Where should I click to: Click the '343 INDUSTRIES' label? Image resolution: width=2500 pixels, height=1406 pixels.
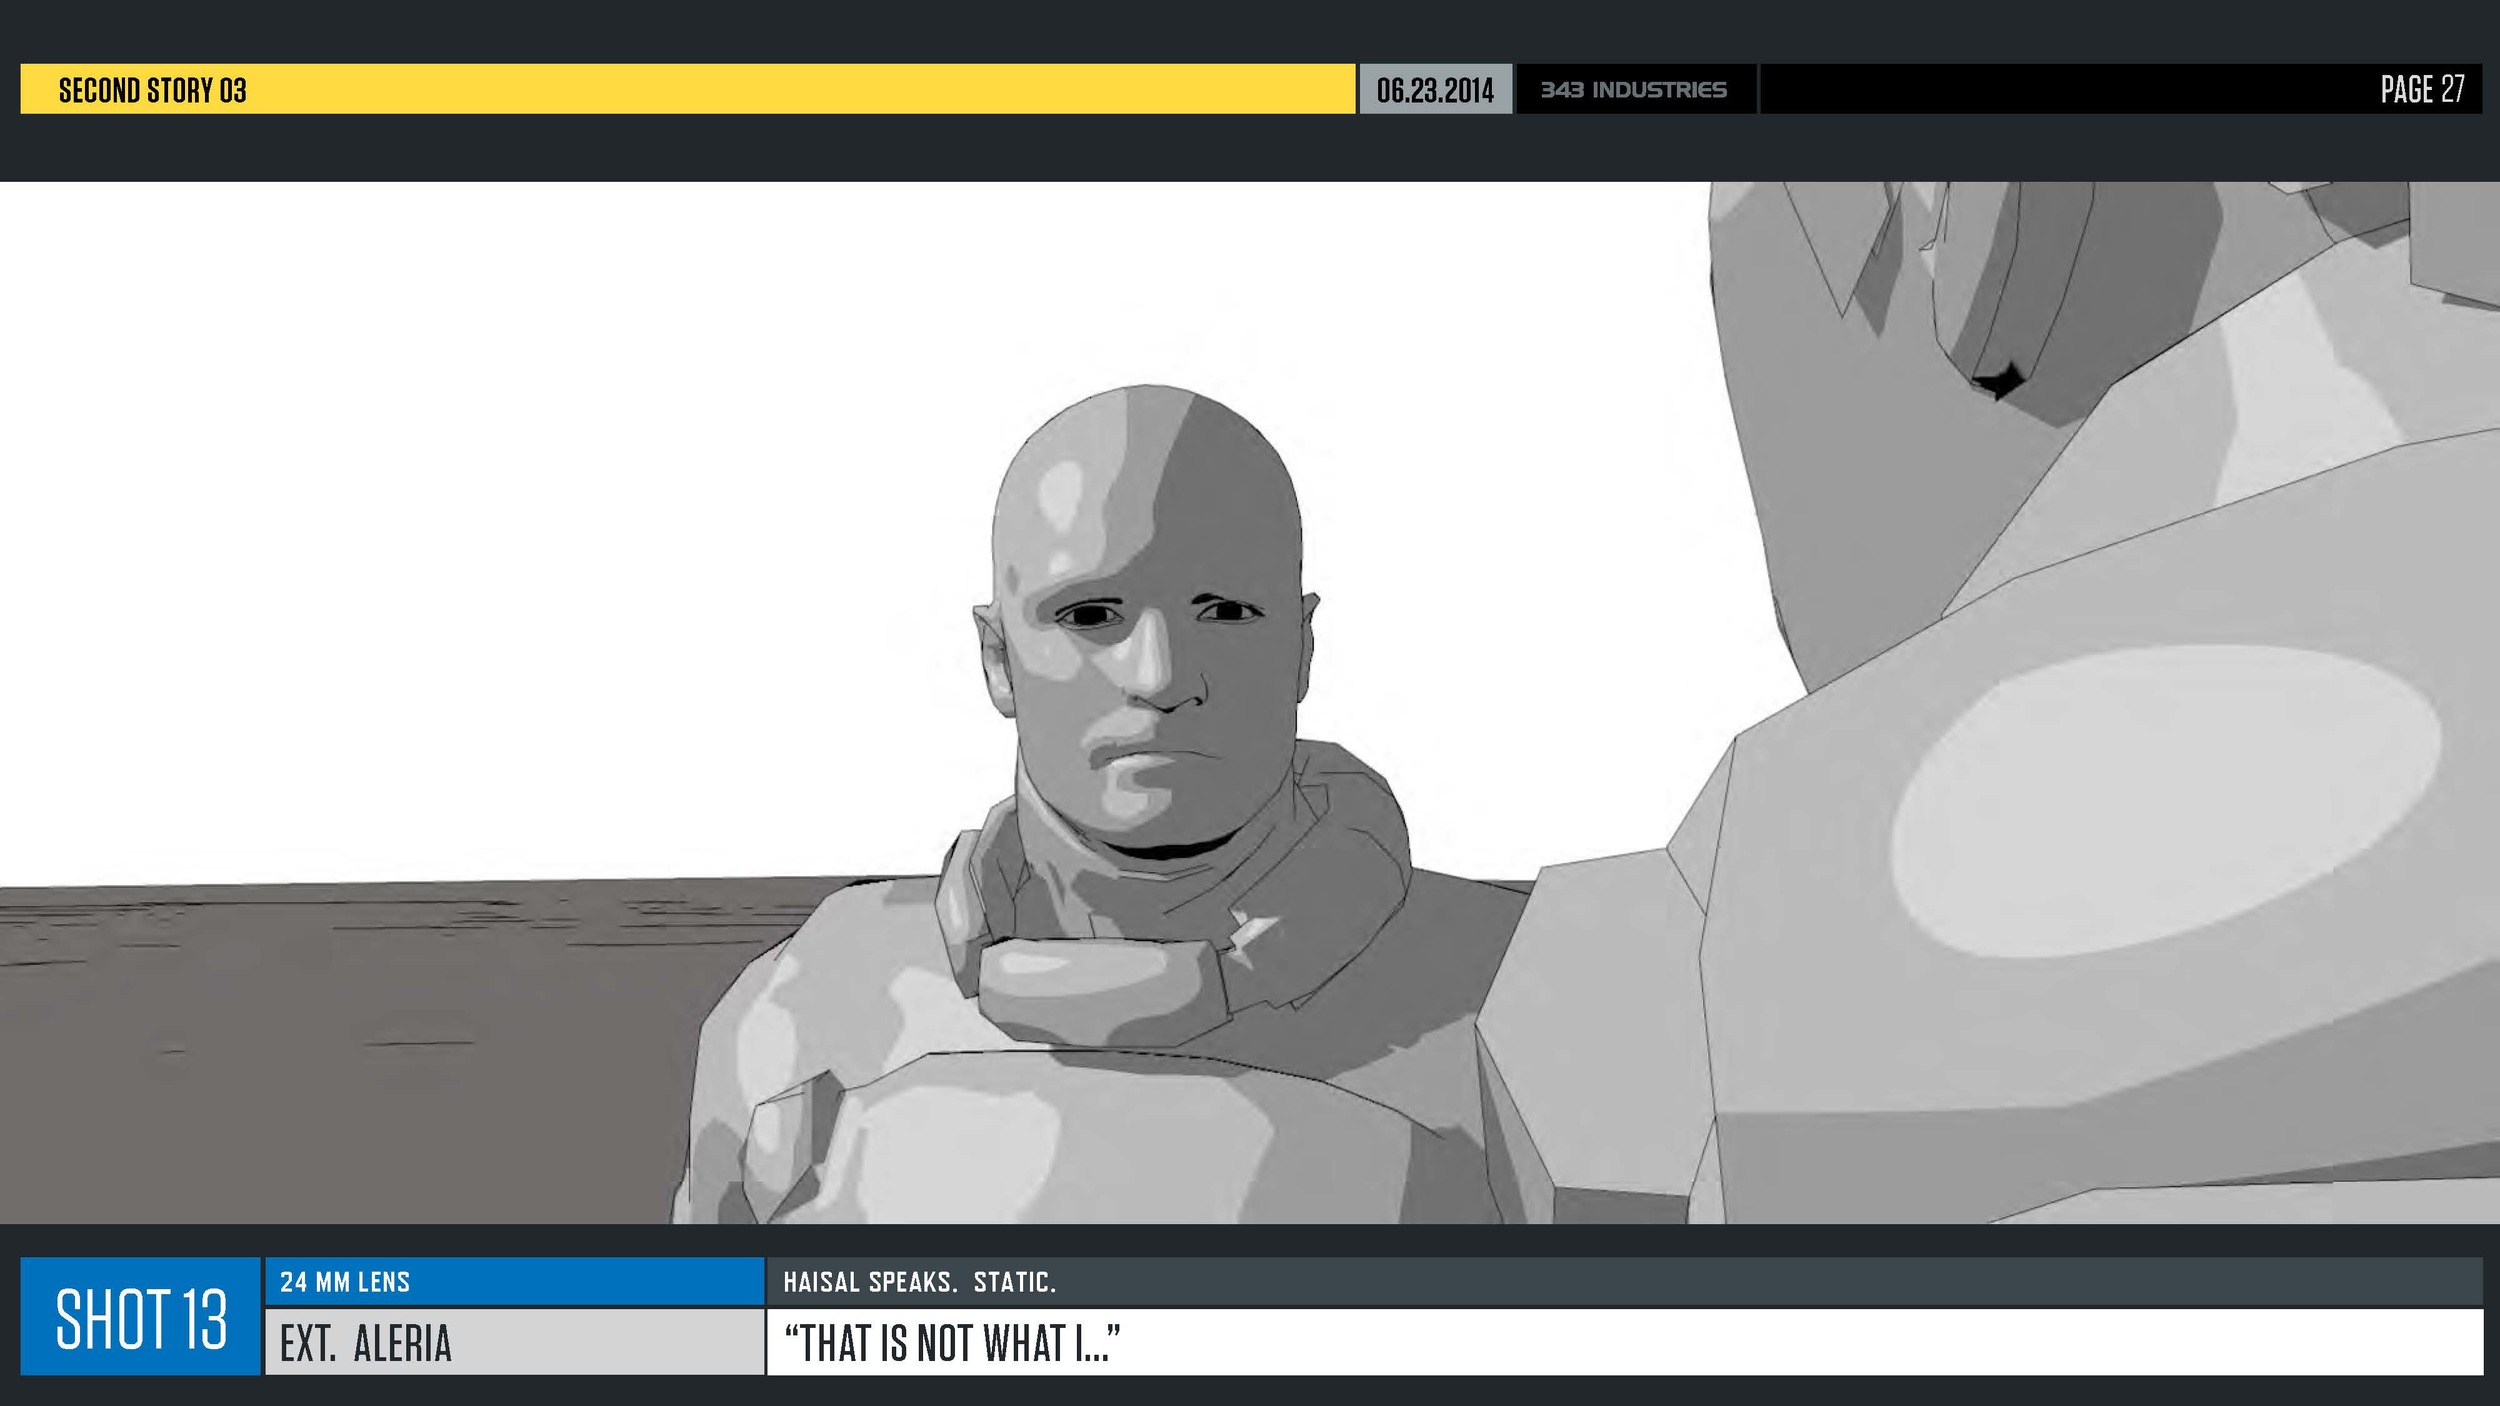coord(1634,90)
